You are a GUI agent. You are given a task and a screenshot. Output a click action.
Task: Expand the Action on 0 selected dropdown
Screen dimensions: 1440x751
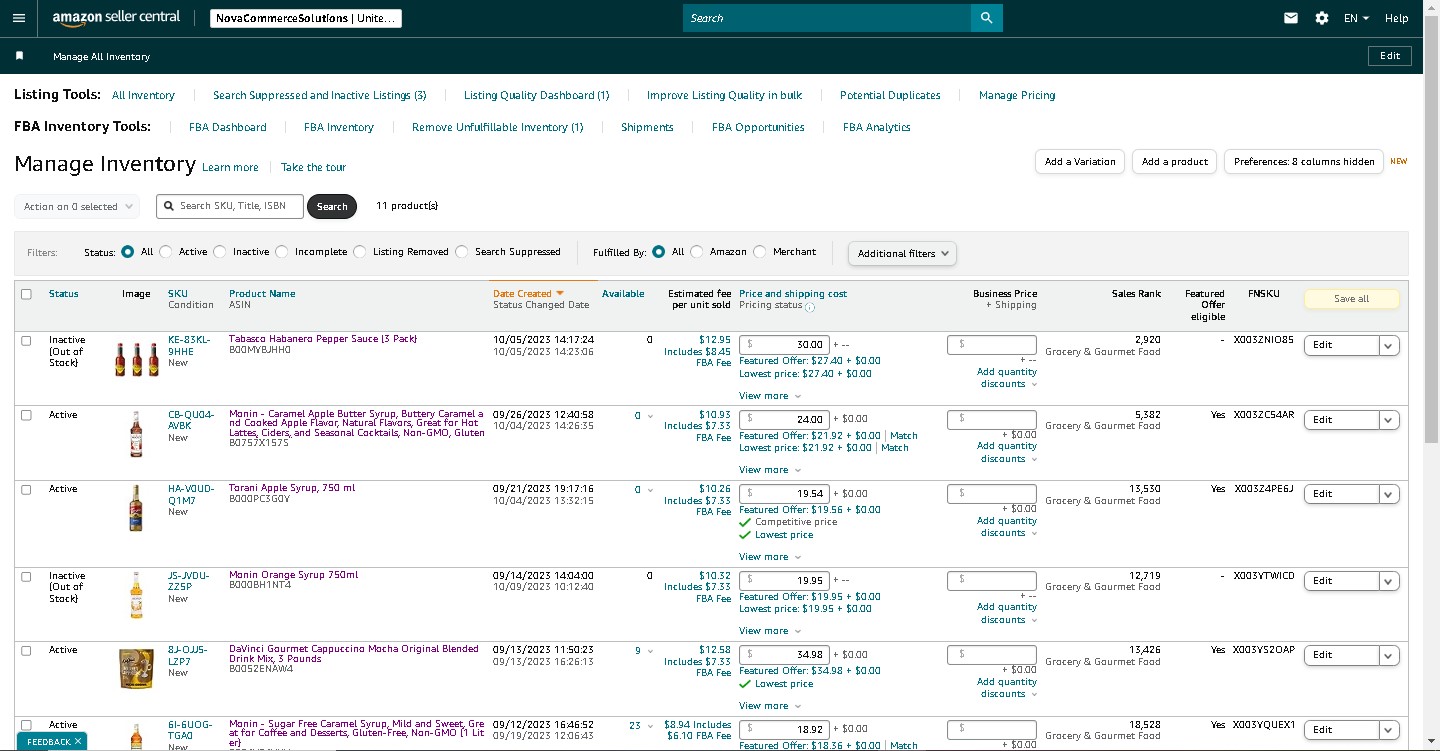(x=79, y=207)
